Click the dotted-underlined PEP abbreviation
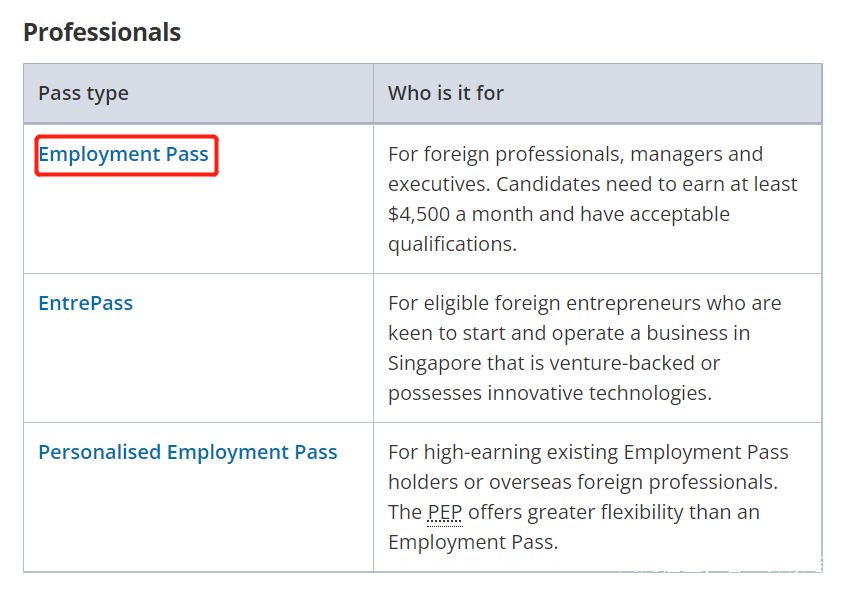Image resolution: width=842 pixels, height=589 pixels. [444, 512]
